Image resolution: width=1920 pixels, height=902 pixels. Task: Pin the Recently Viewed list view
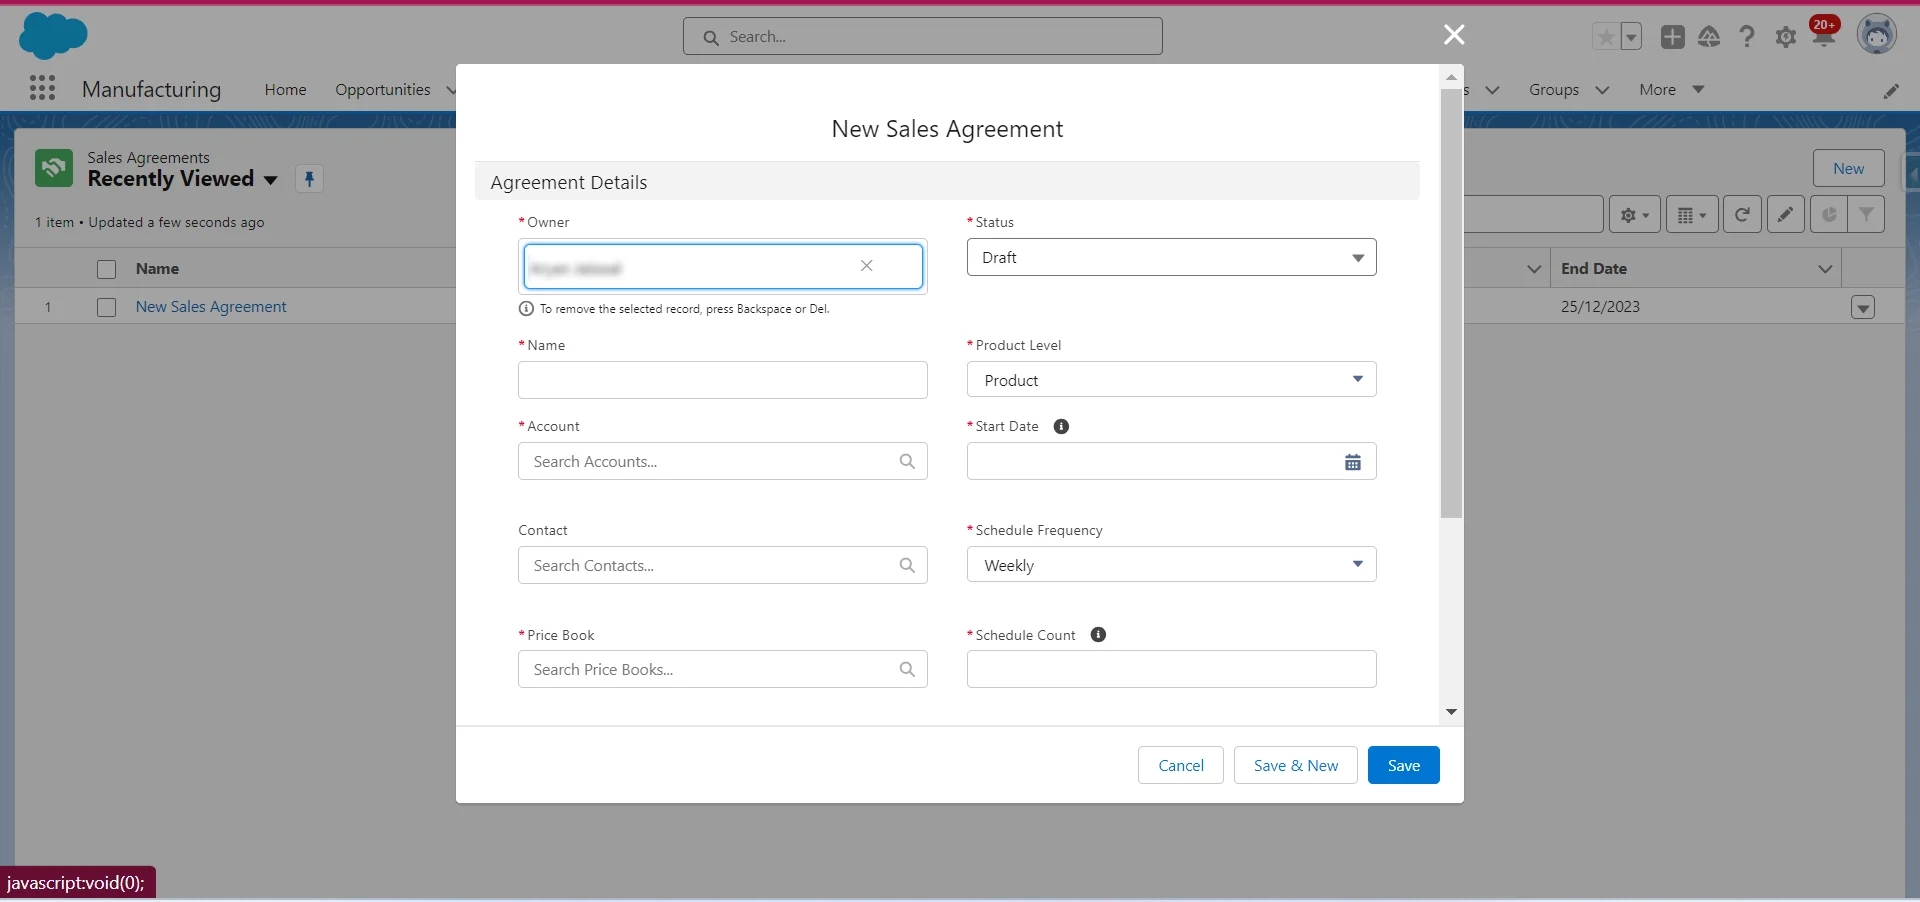tap(309, 179)
